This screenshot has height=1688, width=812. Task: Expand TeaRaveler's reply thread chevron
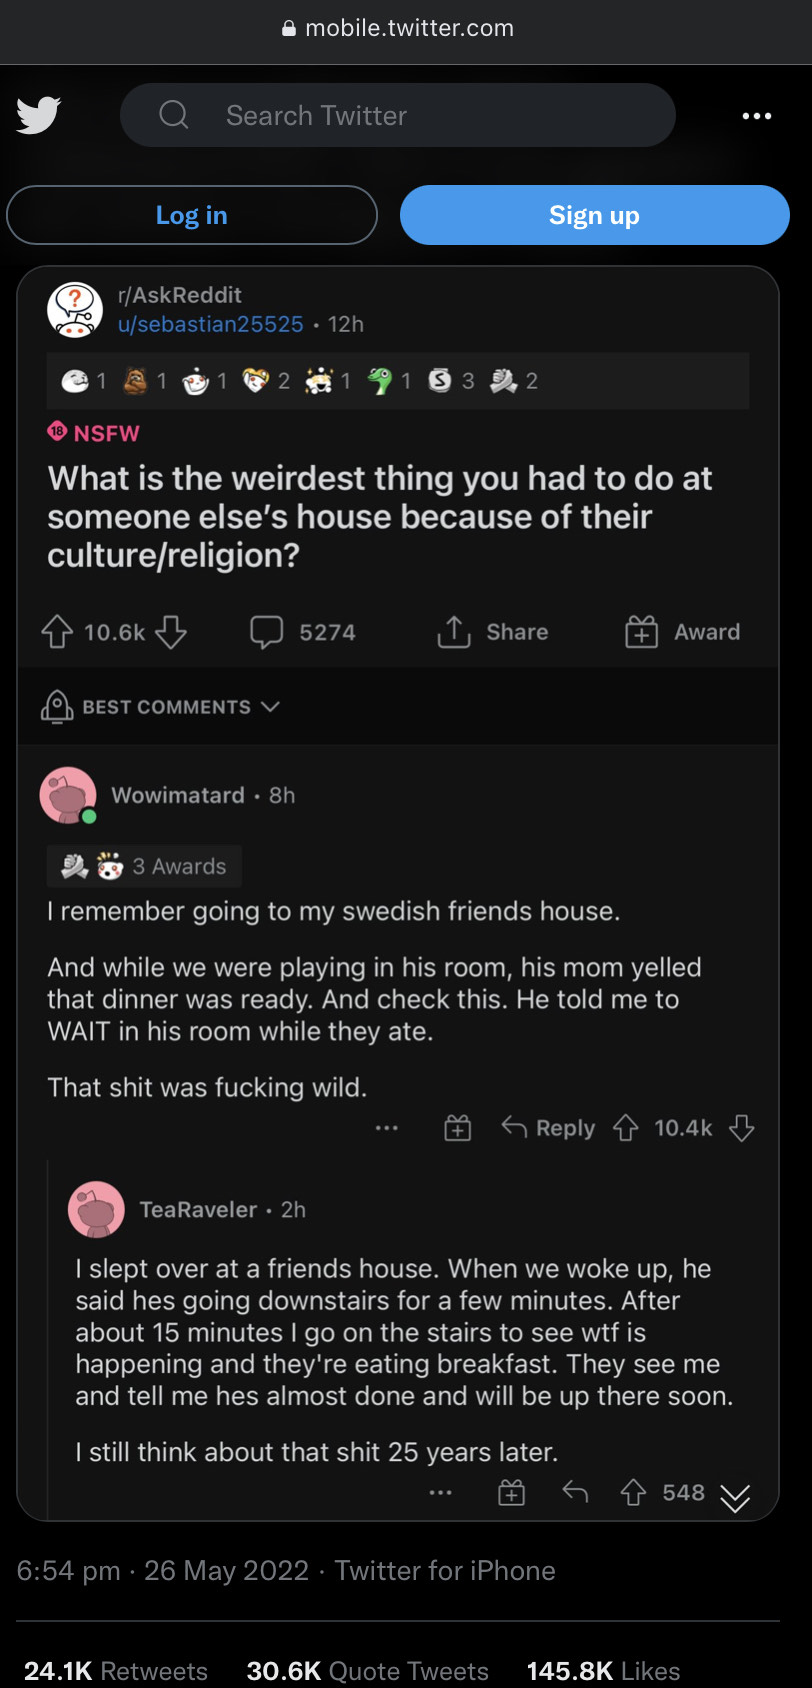tap(735, 1497)
